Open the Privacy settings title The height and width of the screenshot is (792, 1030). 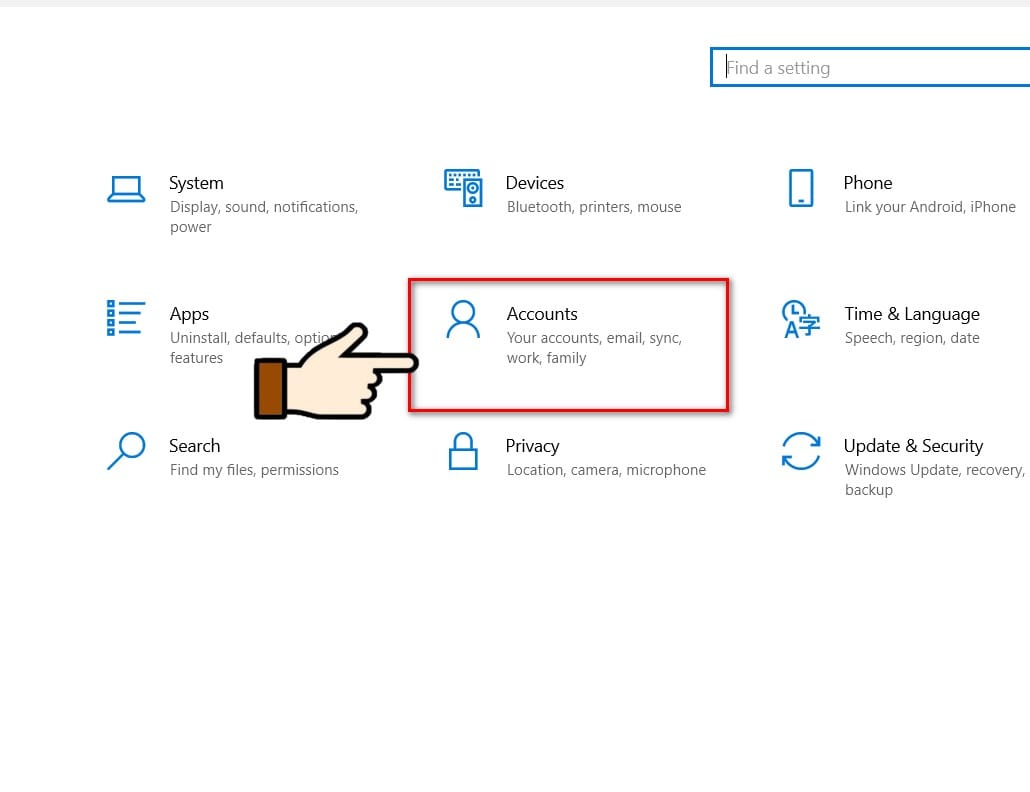532,447
